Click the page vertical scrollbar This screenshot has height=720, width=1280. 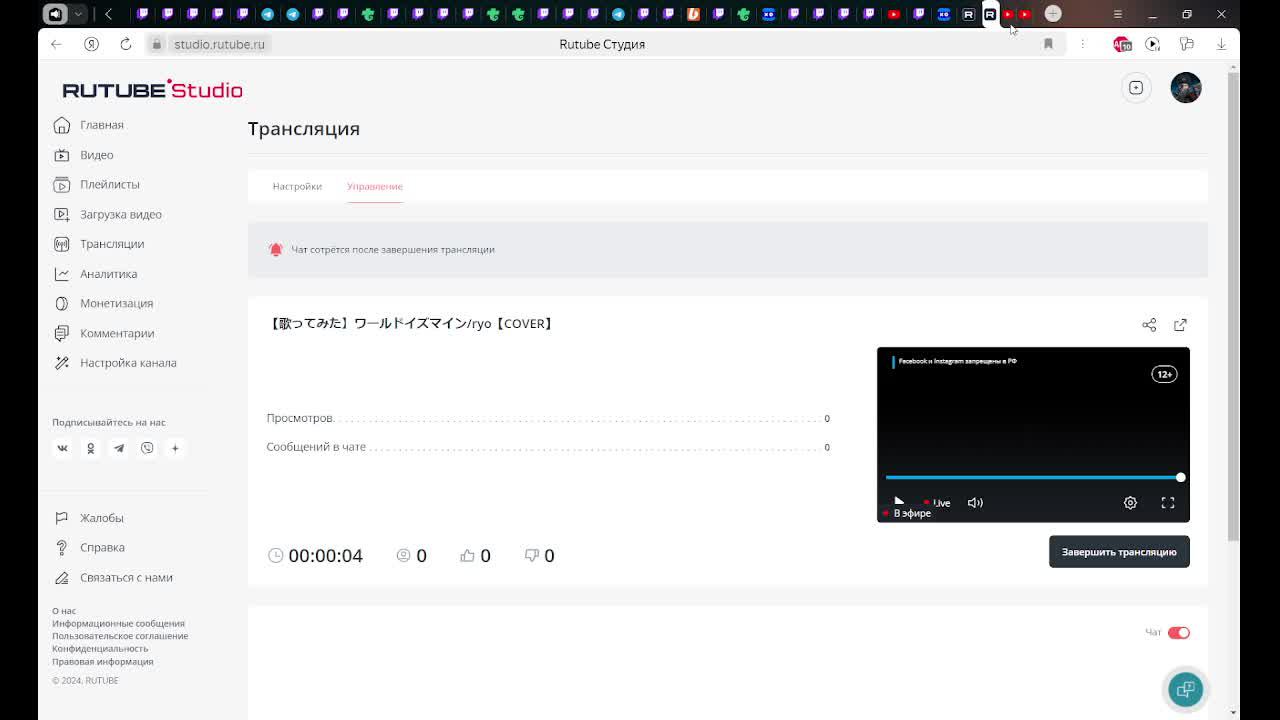(x=1234, y=305)
